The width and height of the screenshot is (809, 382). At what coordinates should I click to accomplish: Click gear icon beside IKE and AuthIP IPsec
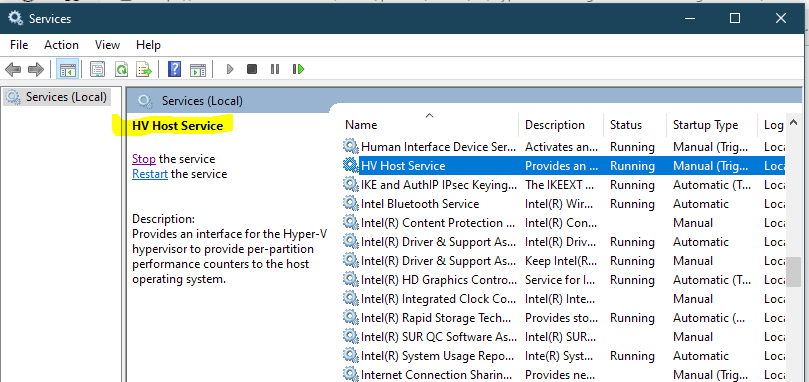pyautogui.click(x=350, y=184)
